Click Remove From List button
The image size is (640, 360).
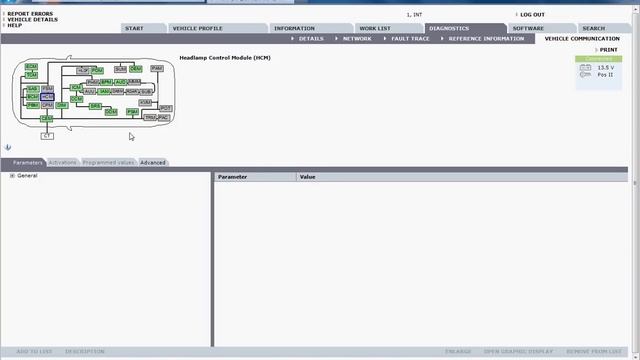594,351
